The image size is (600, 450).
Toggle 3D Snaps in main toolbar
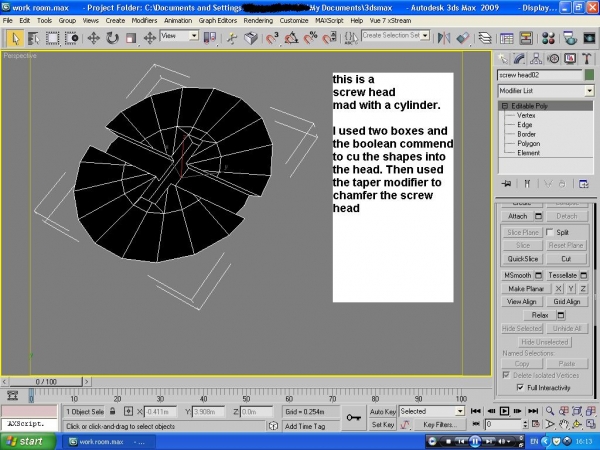coord(272,38)
